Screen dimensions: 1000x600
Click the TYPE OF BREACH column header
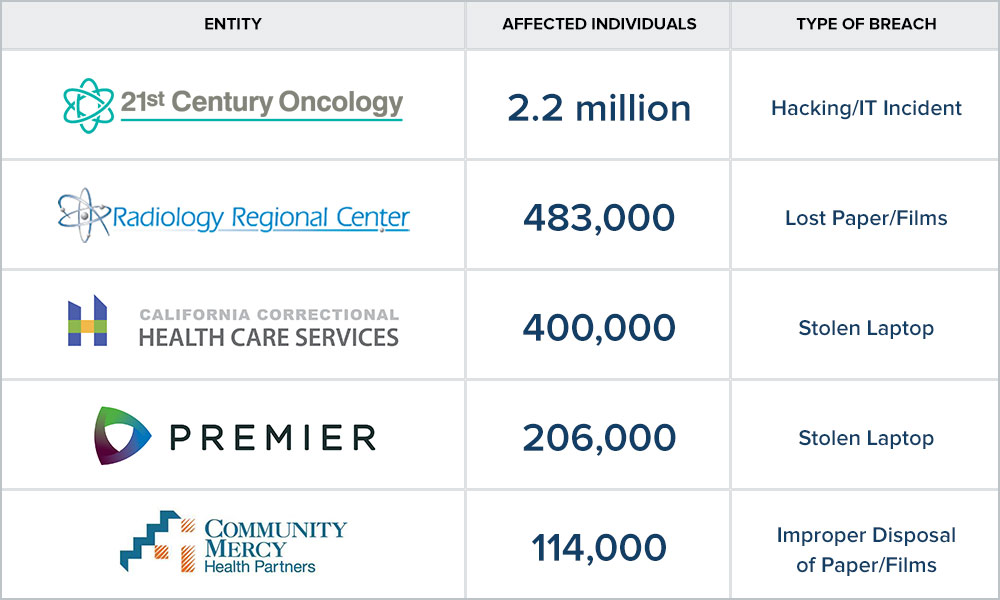866,24
